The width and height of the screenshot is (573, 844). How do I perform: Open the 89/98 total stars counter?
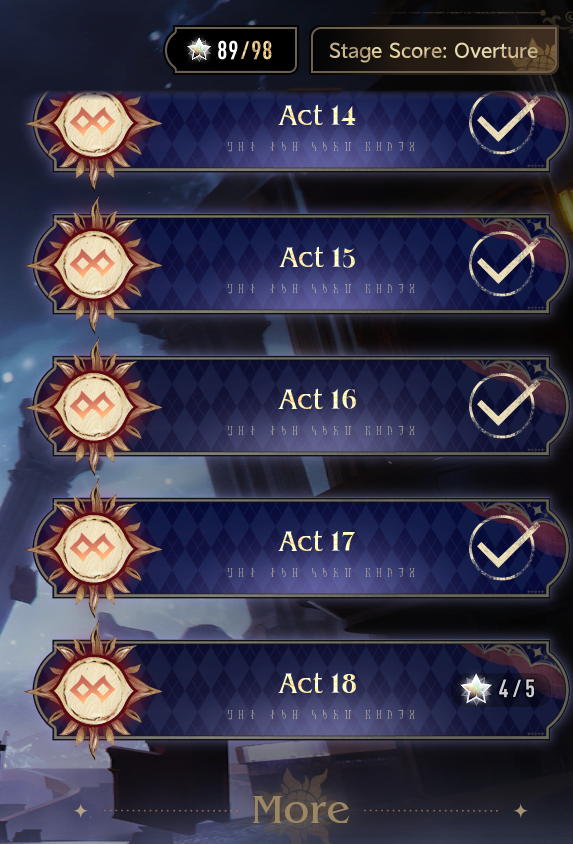pos(231,50)
